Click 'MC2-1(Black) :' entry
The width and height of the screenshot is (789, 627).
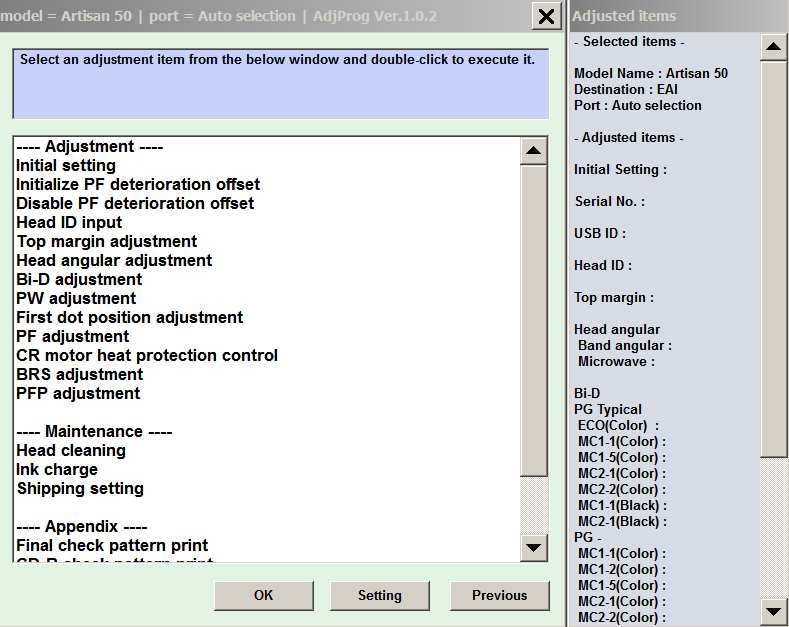pyautogui.click(x=622, y=522)
